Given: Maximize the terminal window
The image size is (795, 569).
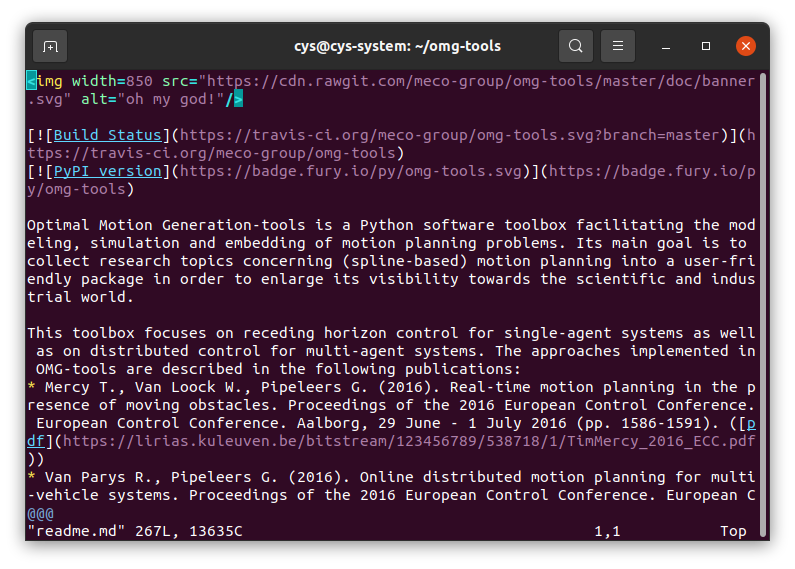Looking at the screenshot, I should point(706,46).
